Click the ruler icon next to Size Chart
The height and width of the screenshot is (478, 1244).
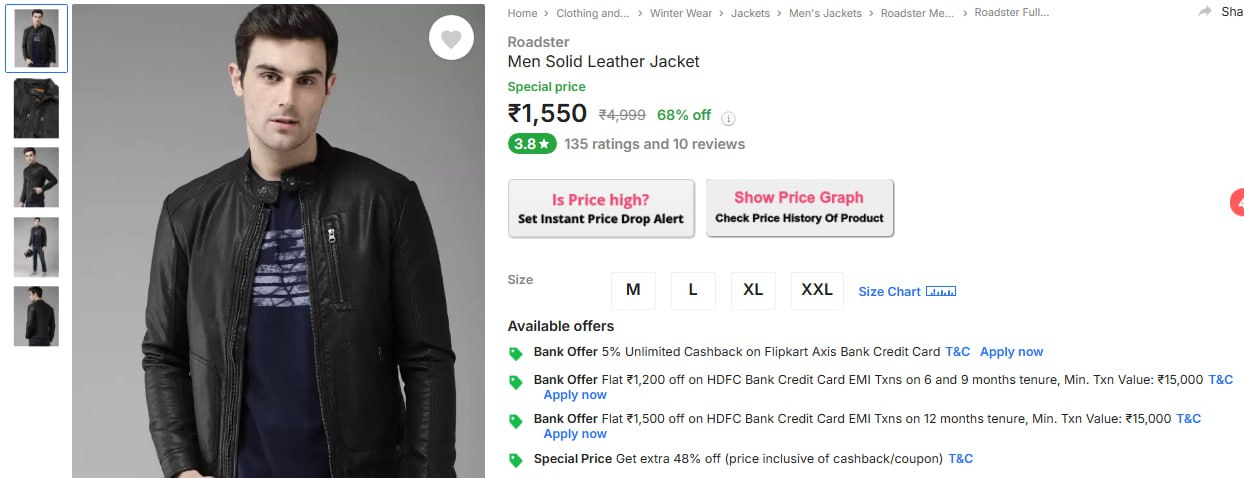[x=941, y=291]
